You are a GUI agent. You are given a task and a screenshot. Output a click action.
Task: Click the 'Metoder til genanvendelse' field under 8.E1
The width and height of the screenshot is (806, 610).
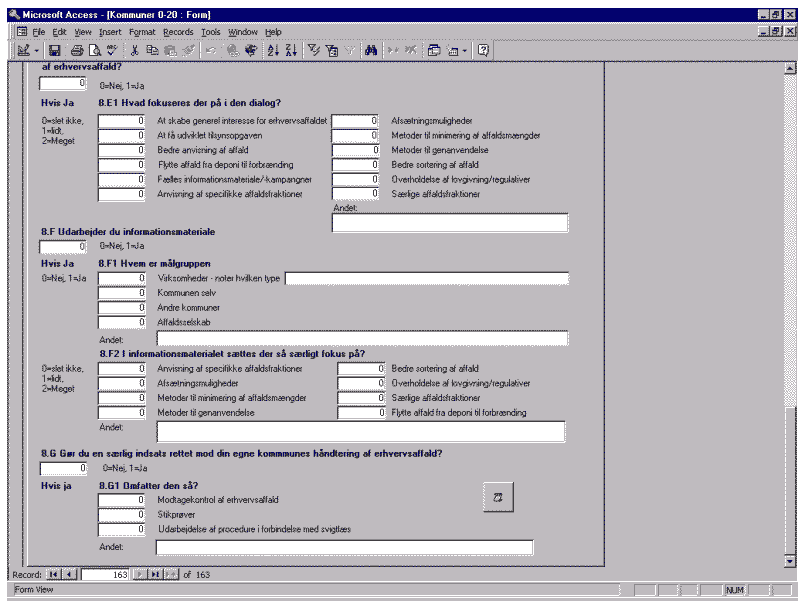355,150
